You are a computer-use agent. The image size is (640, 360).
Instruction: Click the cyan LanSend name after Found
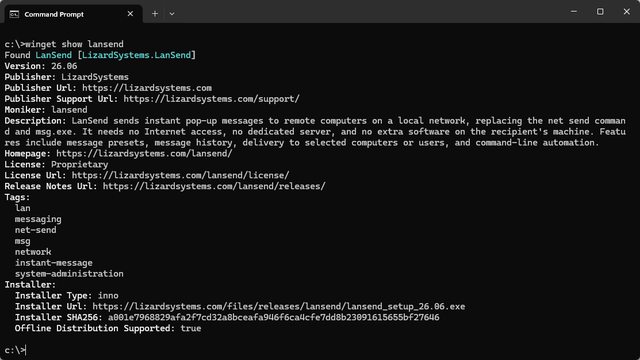53,55
